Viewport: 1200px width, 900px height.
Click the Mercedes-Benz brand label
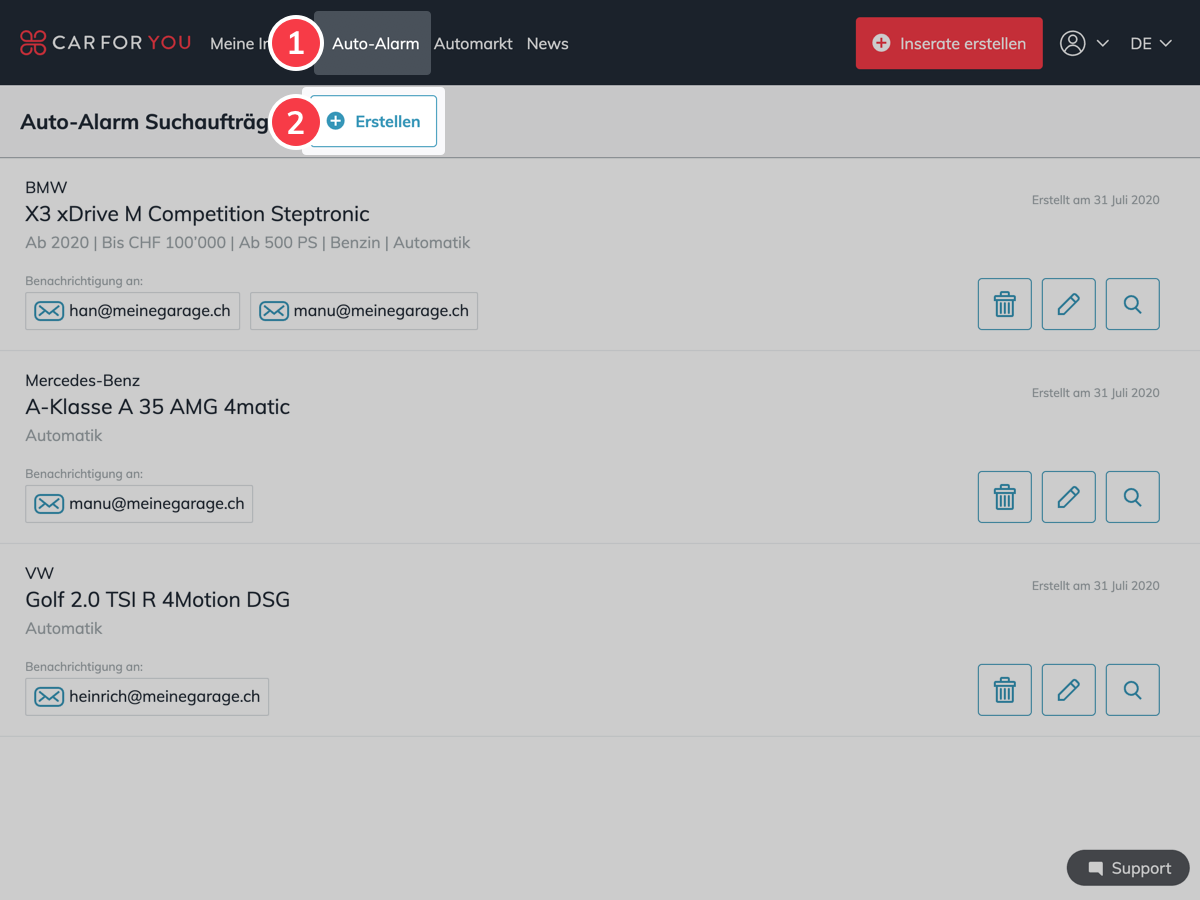tap(82, 380)
